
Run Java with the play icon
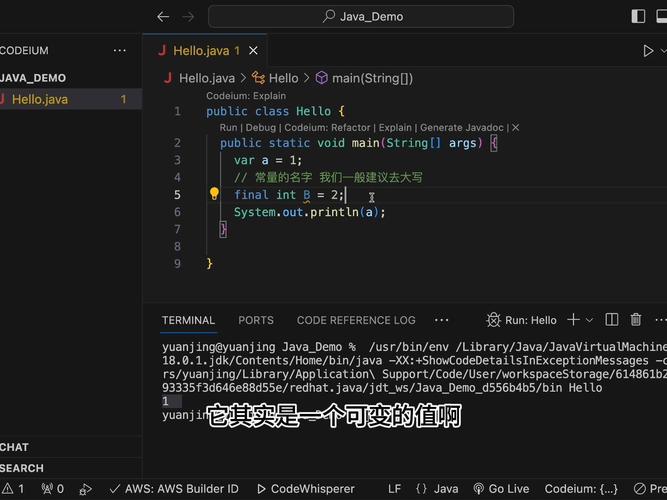click(x=648, y=51)
